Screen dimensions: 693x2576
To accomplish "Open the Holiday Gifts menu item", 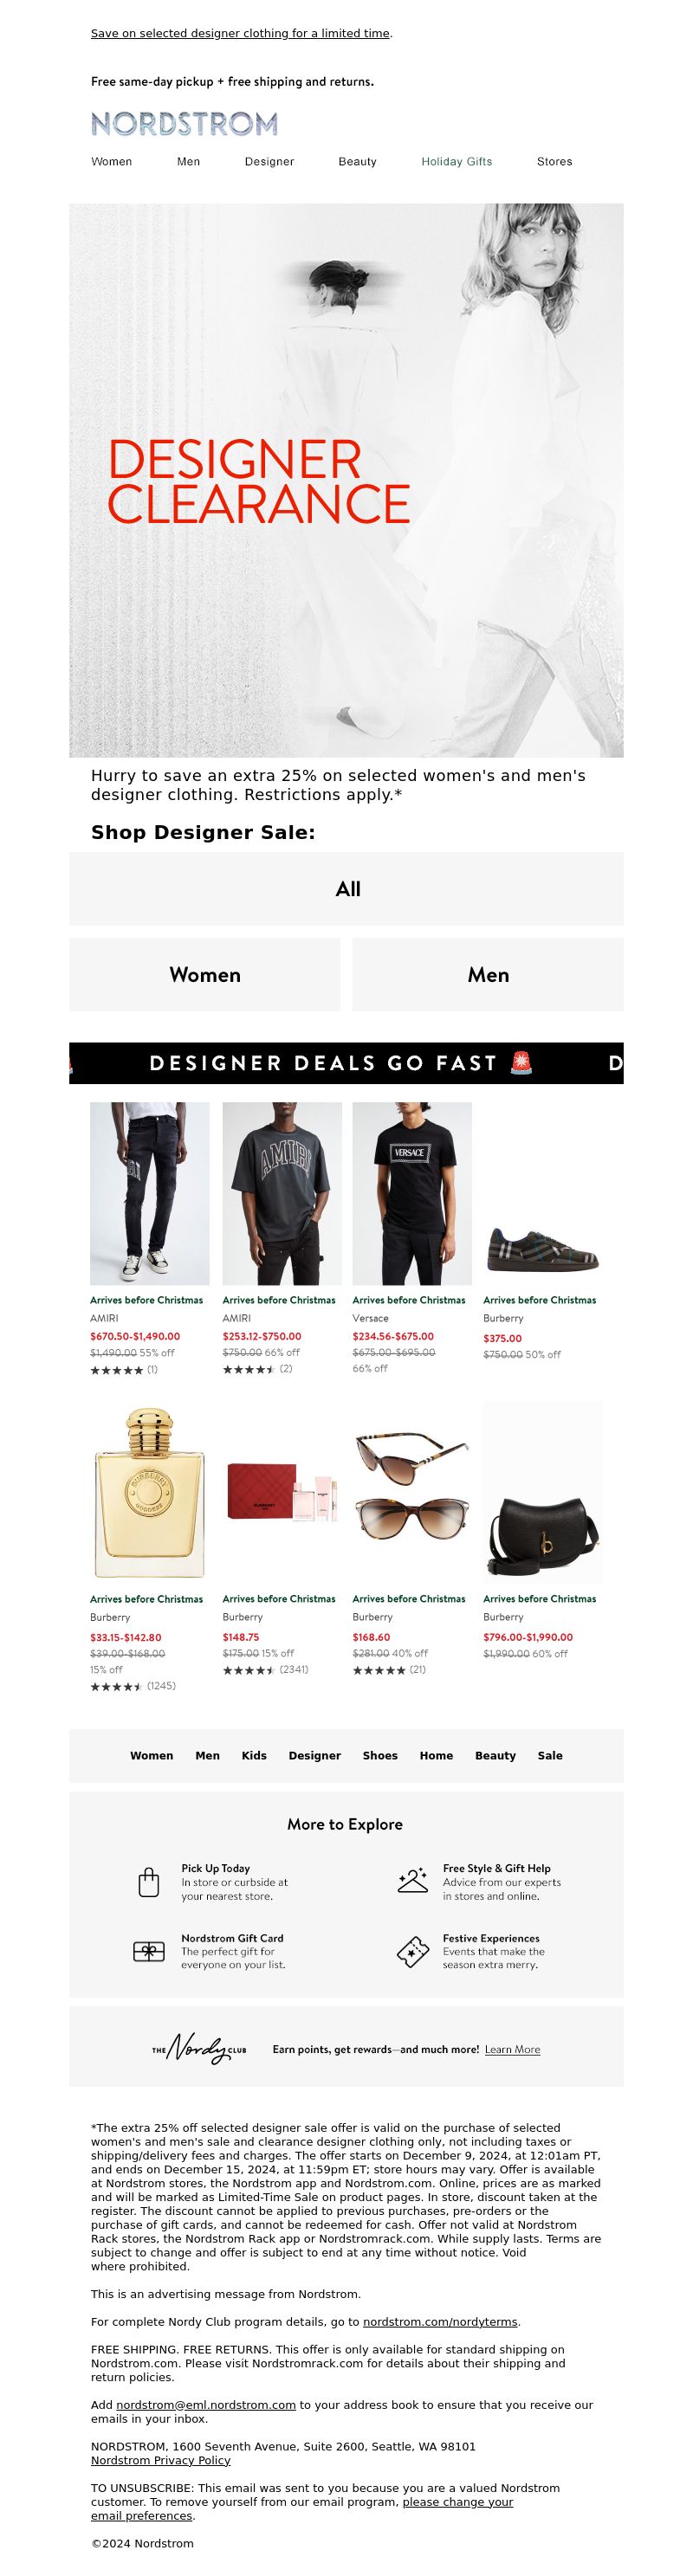I will 456,161.
